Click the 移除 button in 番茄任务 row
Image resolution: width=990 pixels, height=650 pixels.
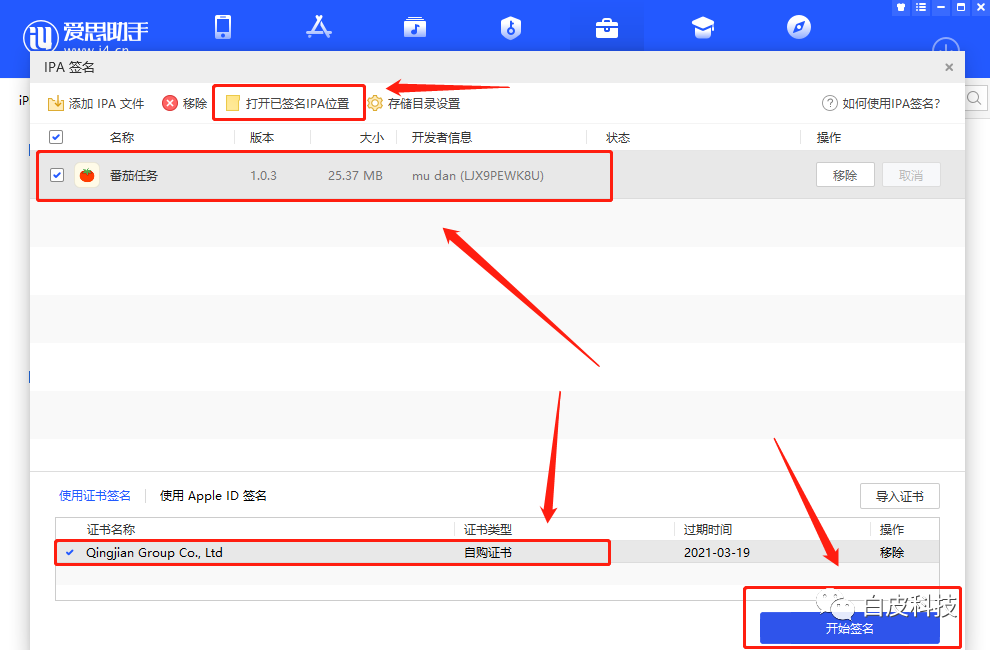click(845, 175)
